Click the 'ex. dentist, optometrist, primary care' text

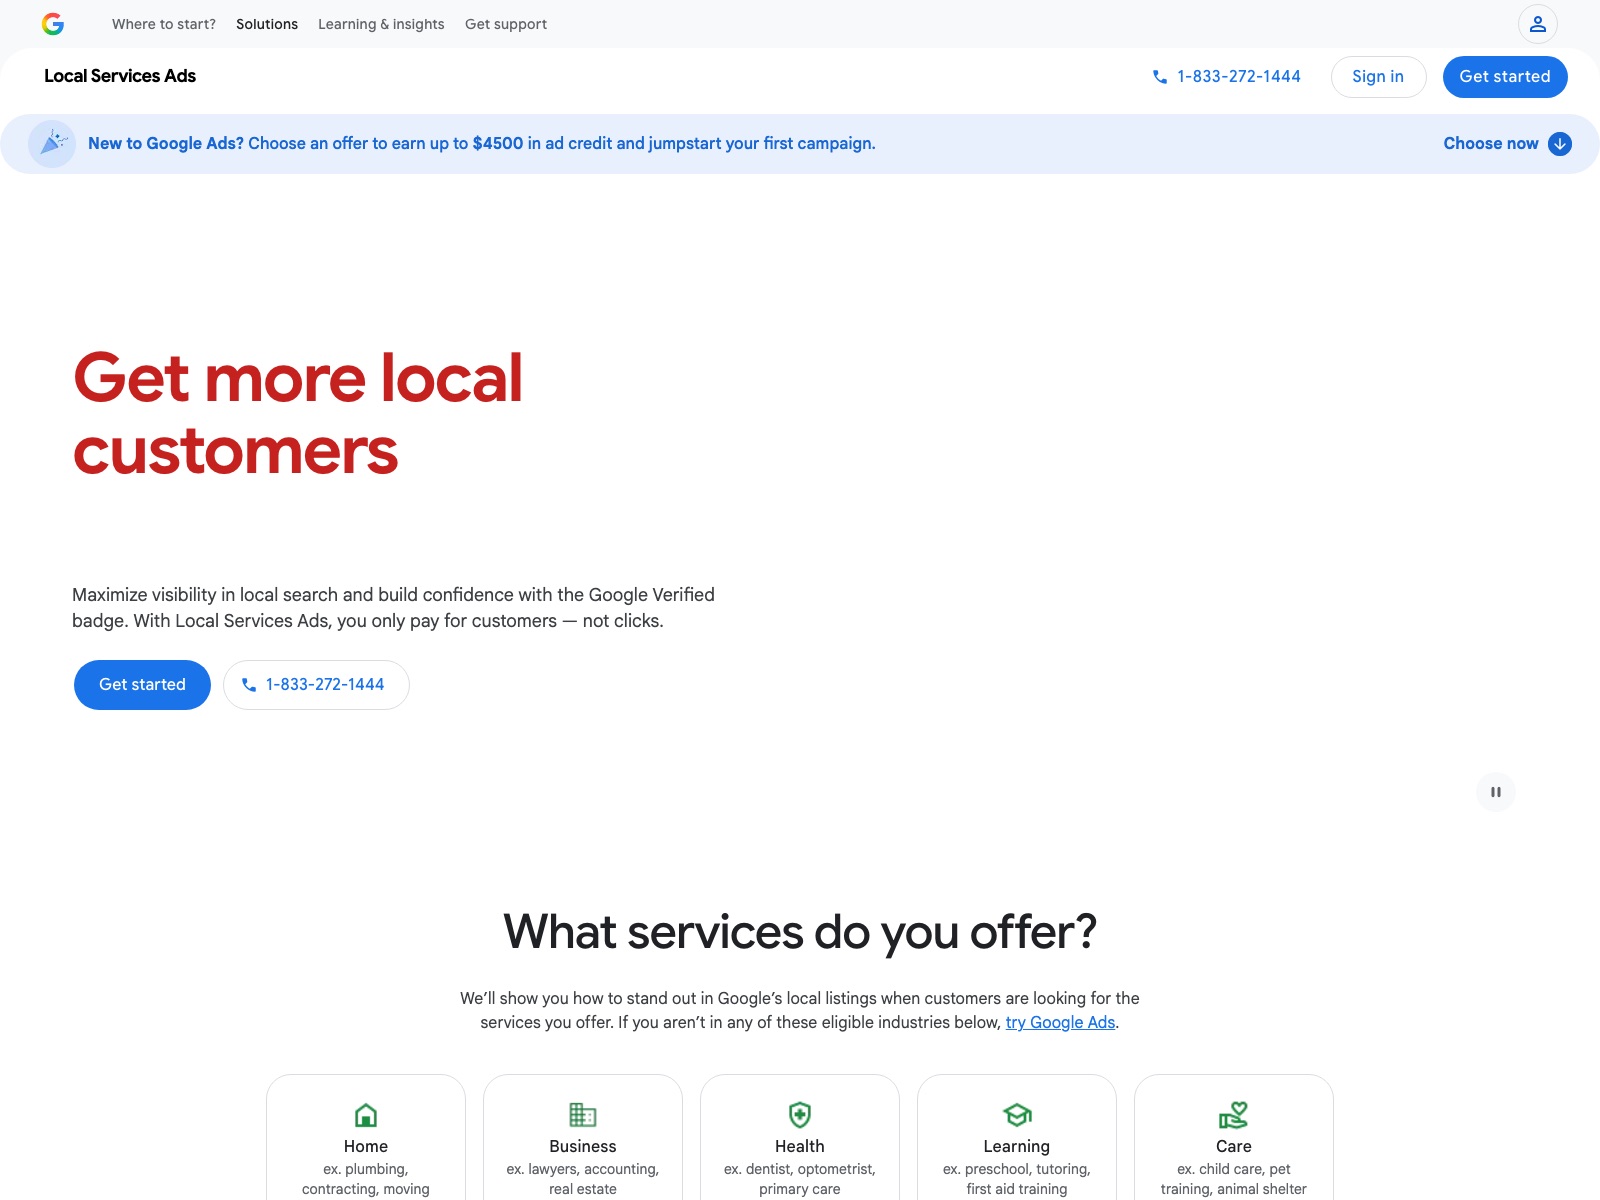pos(800,1179)
